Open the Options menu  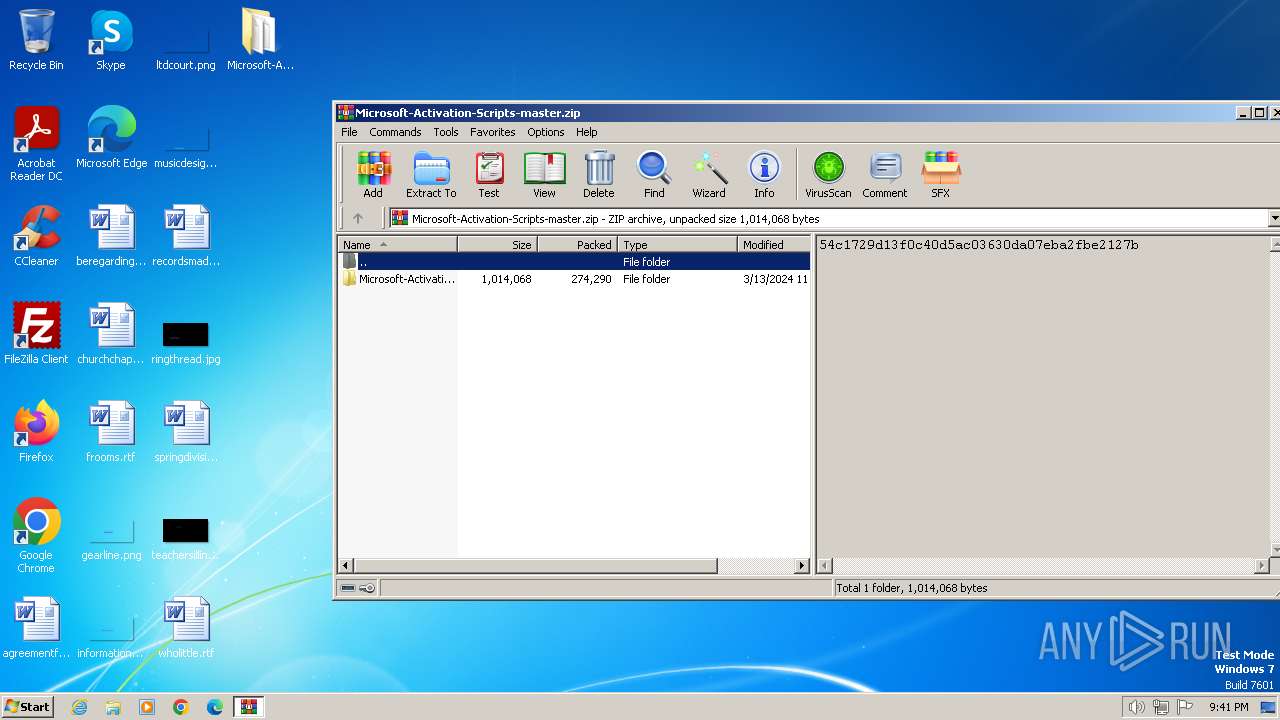tap(546, 132)
